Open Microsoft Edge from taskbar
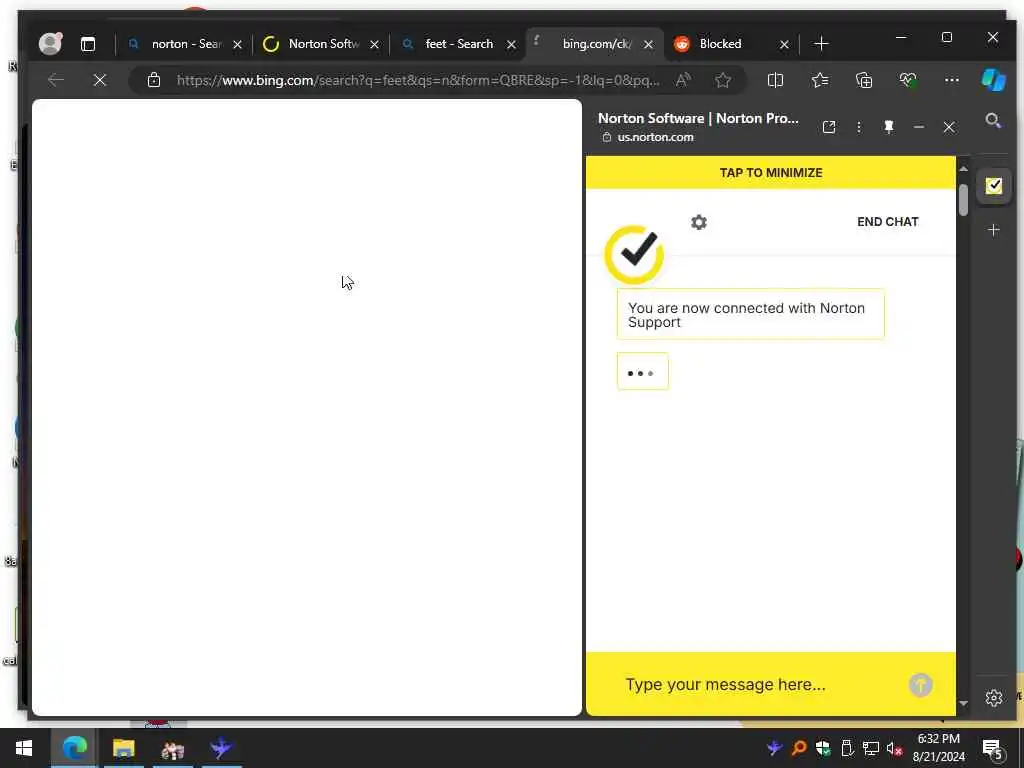 point(74,748)
